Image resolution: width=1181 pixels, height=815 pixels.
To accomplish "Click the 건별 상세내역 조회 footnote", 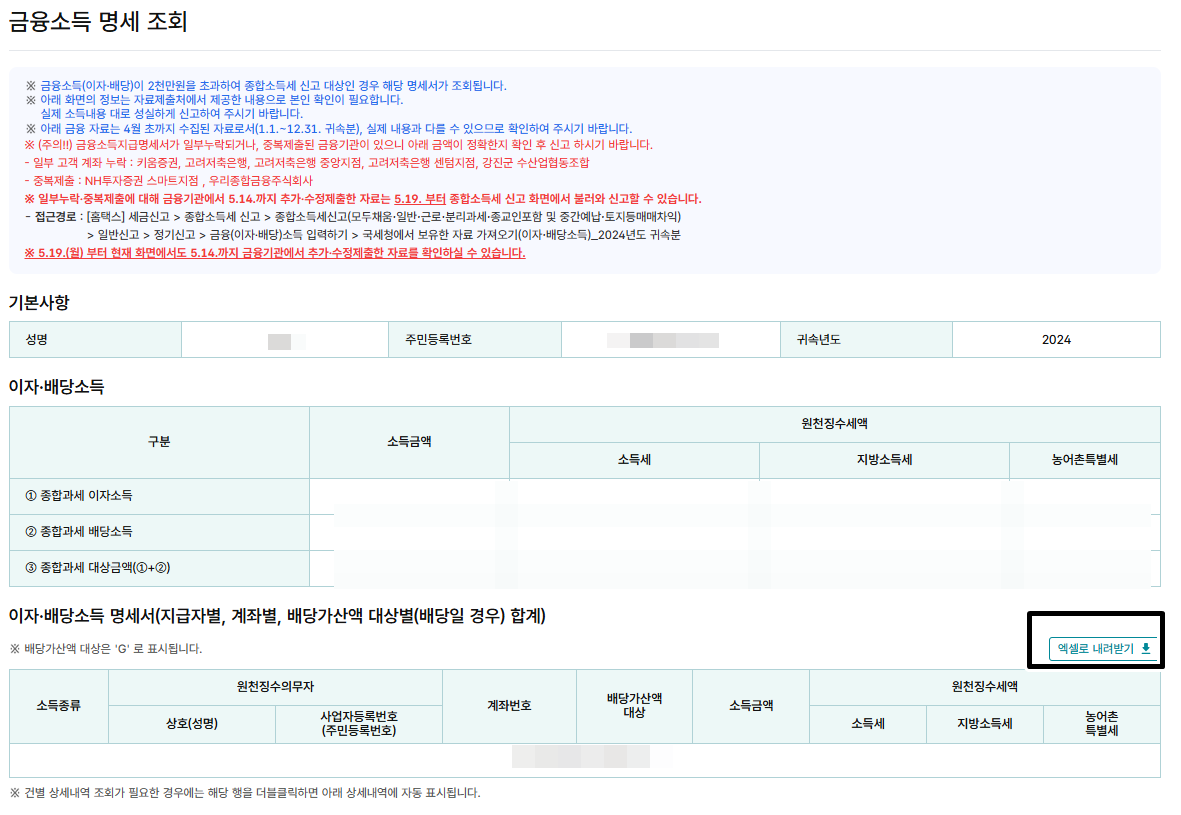I will pos(245,793).
